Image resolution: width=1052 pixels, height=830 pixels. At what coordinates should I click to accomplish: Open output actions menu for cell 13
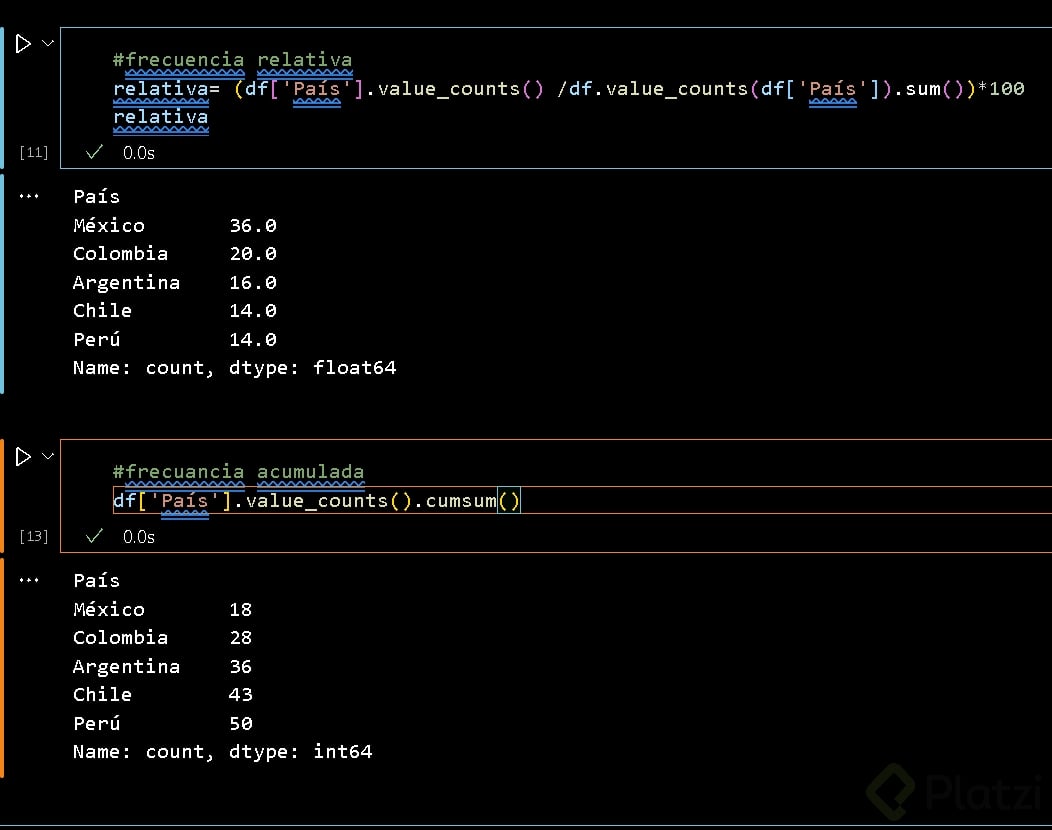(29, 580)
